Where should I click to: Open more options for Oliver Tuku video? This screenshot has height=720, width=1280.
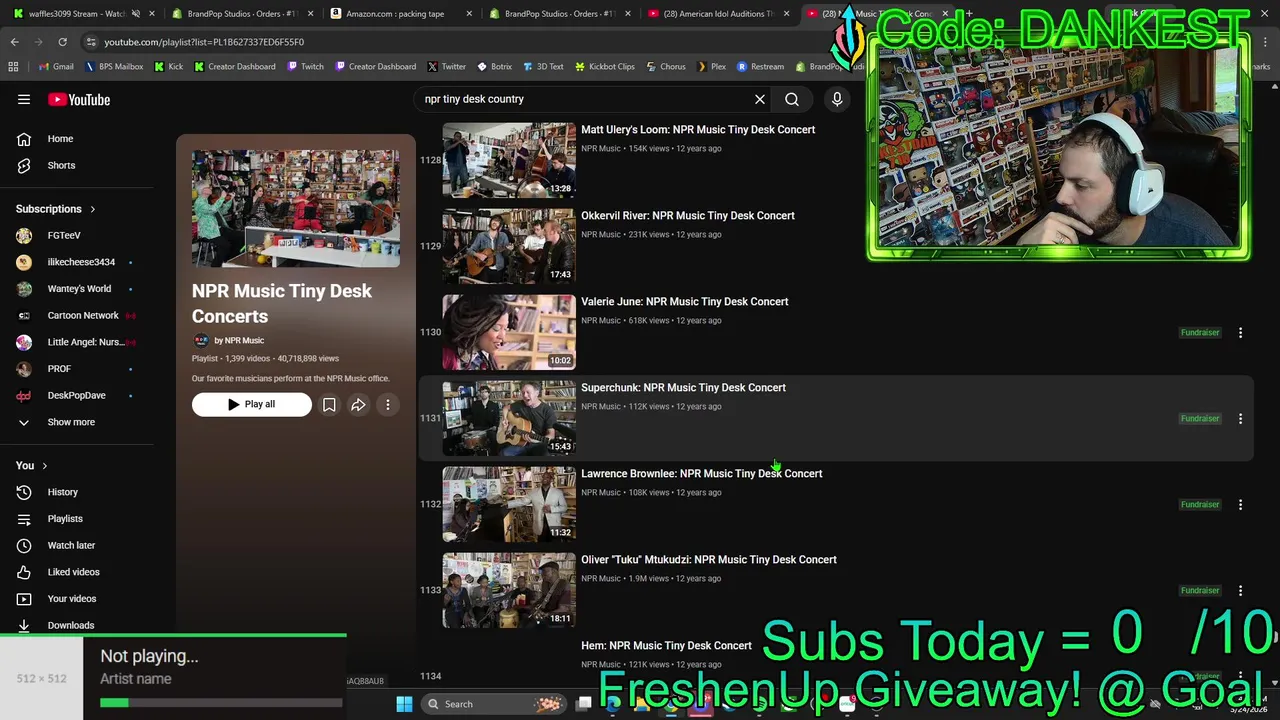1240,590
